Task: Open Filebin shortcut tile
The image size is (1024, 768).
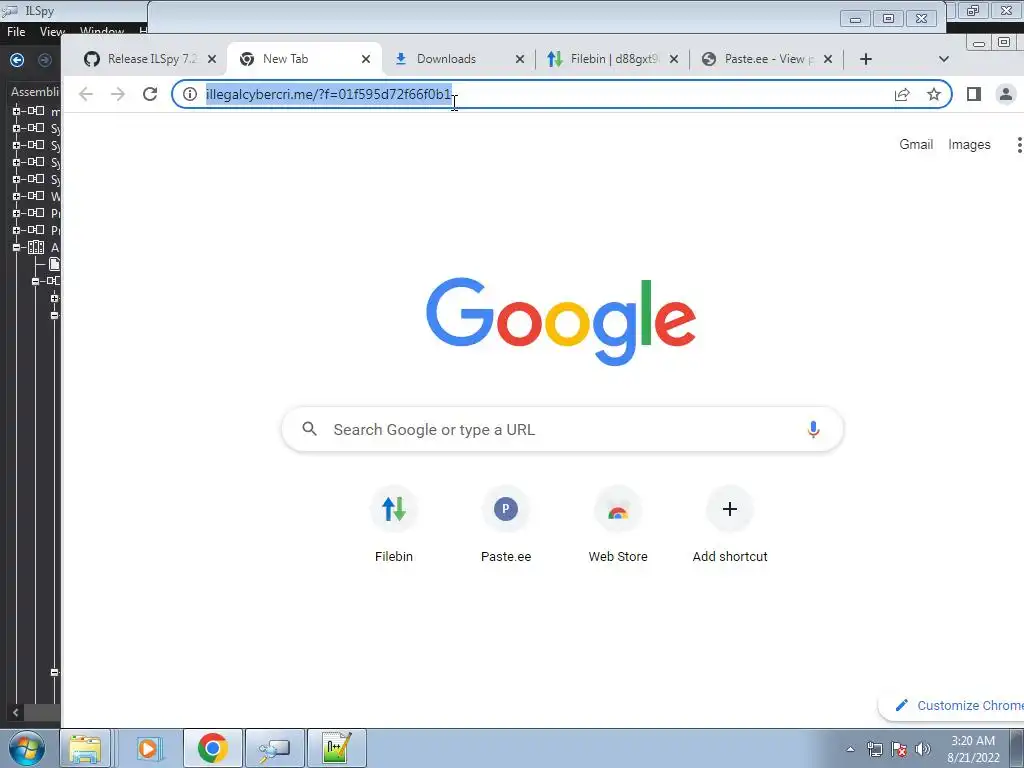Action: 394,526
